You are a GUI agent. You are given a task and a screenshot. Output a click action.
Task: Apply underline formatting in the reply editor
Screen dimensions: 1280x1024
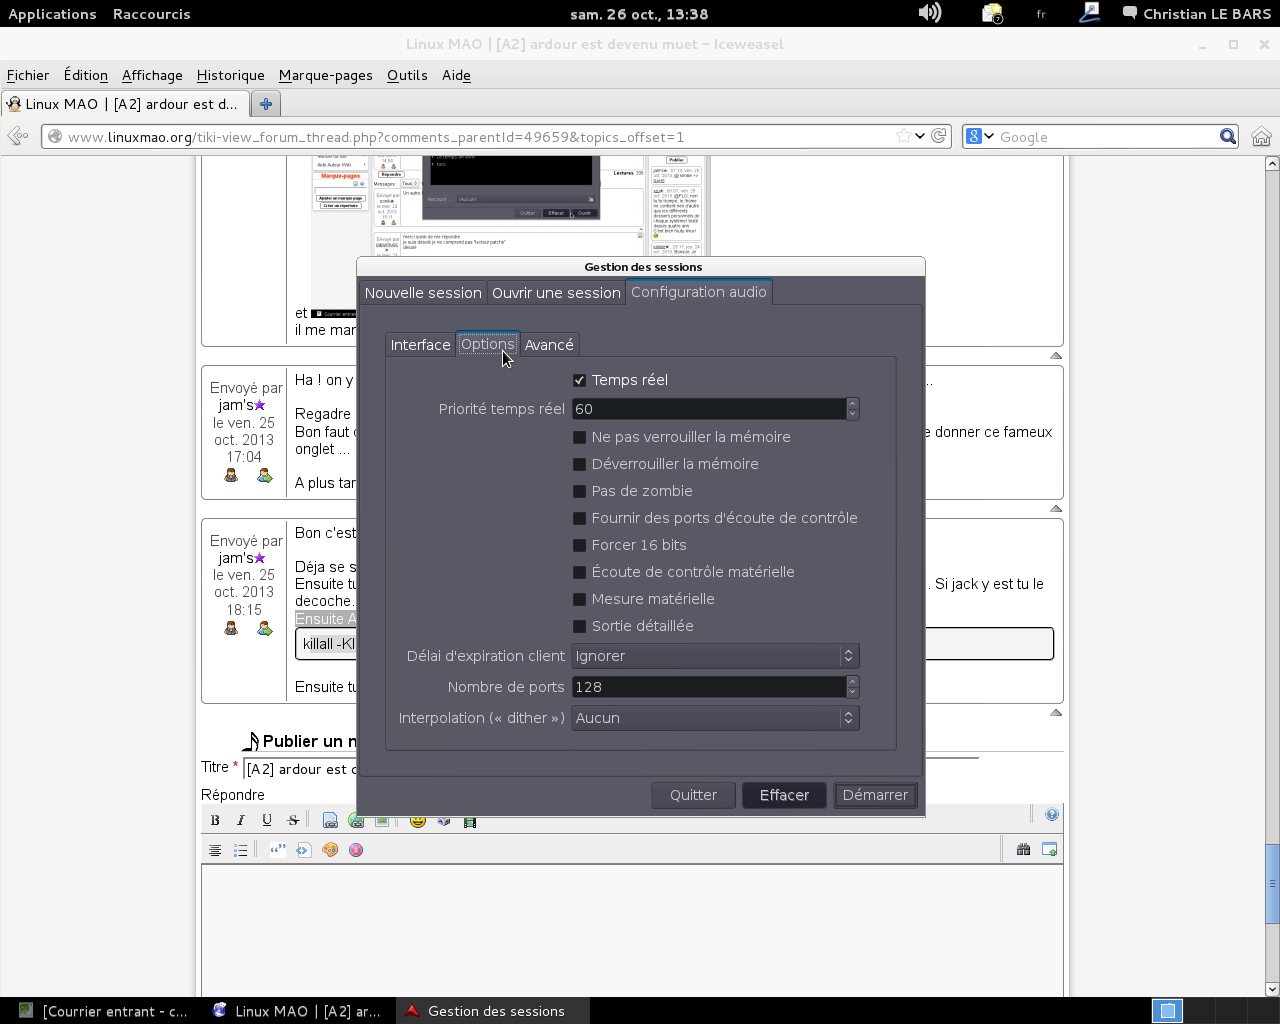coord(267,820)
